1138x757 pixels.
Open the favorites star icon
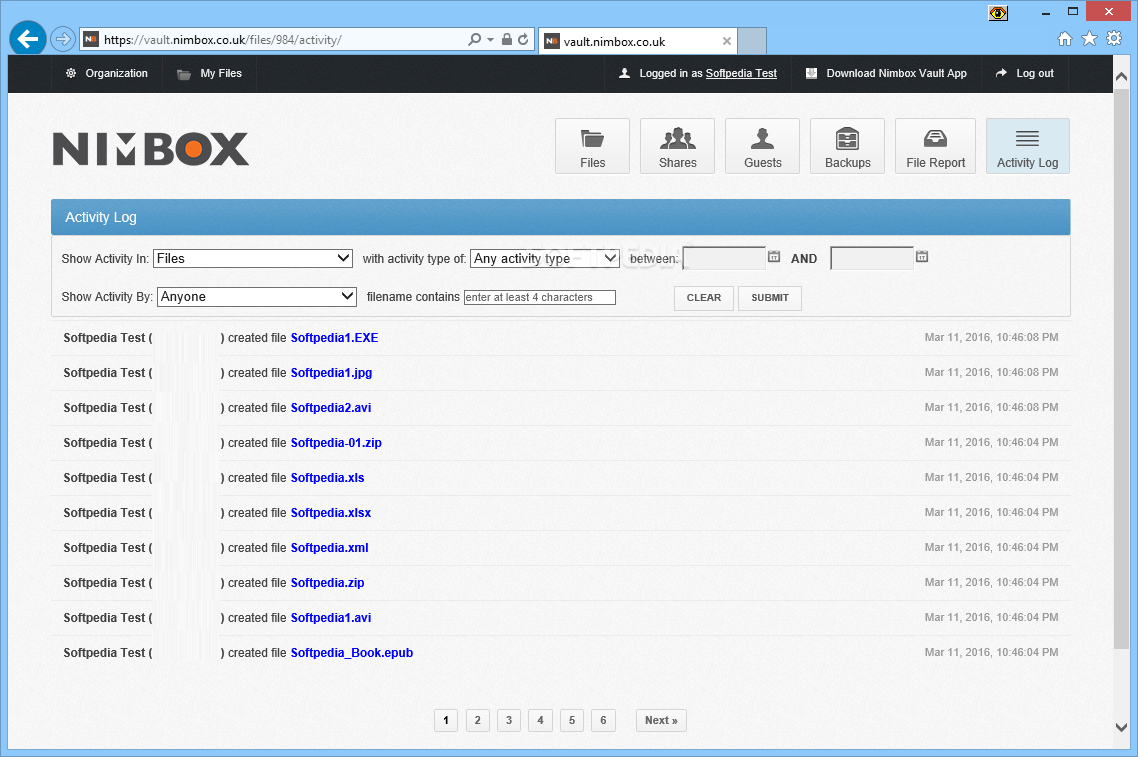click(1089, 39)
